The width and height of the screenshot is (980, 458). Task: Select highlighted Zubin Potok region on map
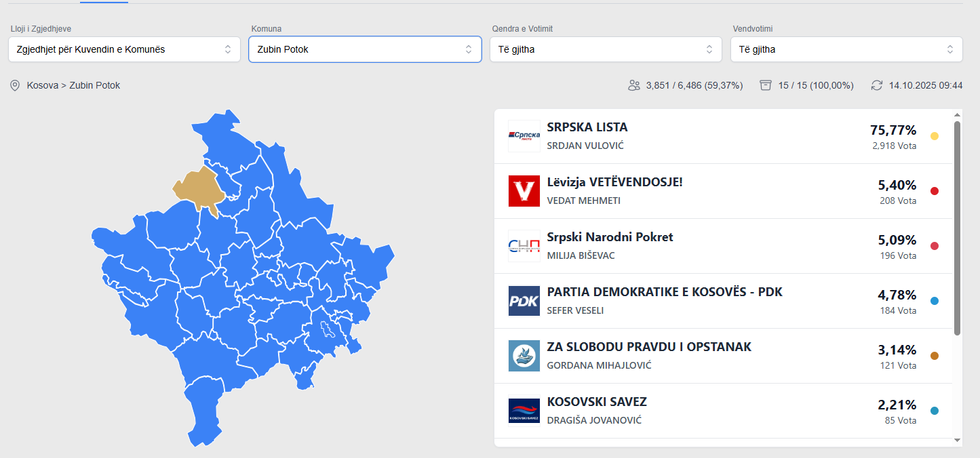[199, 188]
